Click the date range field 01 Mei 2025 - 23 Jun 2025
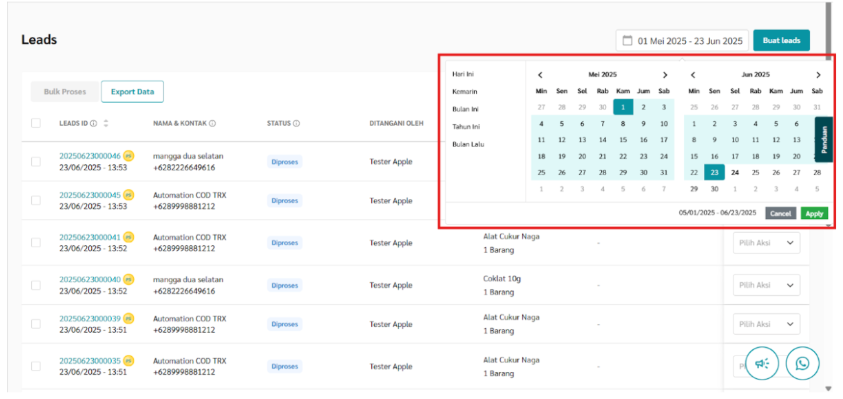Viewport: 843px width, 399px height. (x=682, y=41)
